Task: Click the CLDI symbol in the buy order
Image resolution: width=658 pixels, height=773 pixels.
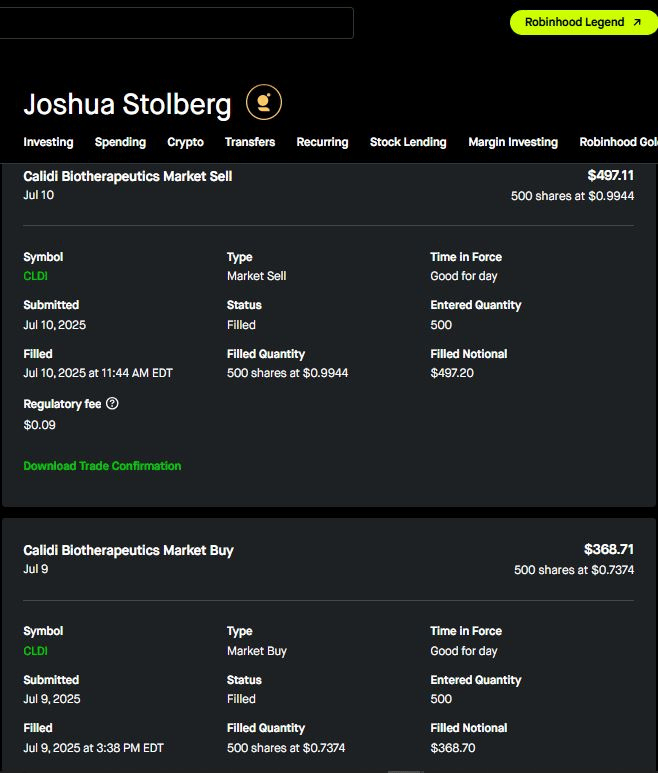Action: (x=35, y=651)
